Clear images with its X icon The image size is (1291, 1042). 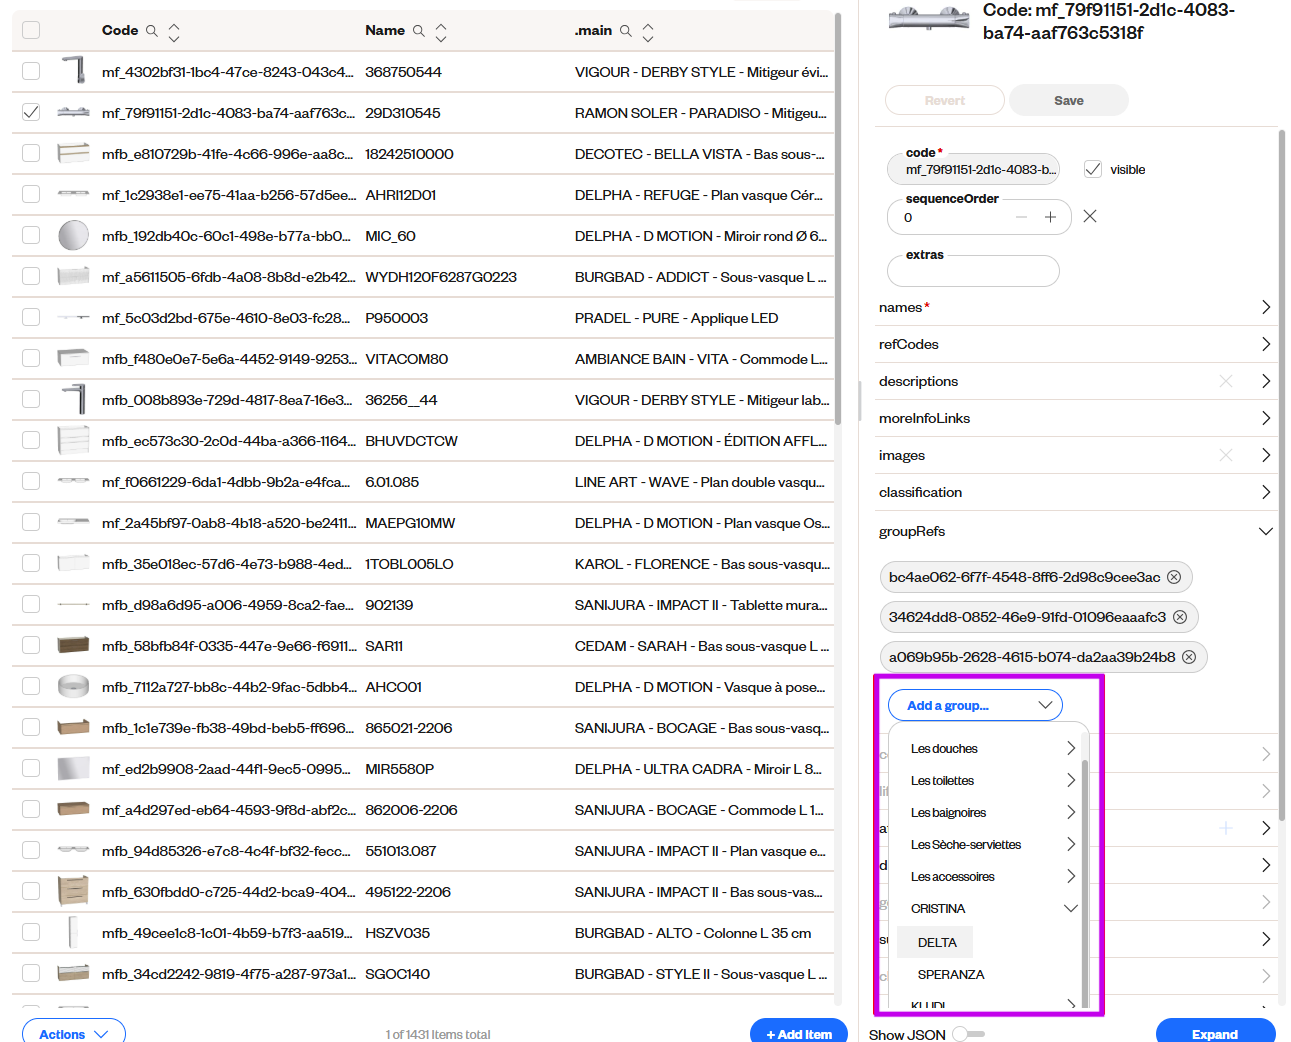tap(1226, 455)
